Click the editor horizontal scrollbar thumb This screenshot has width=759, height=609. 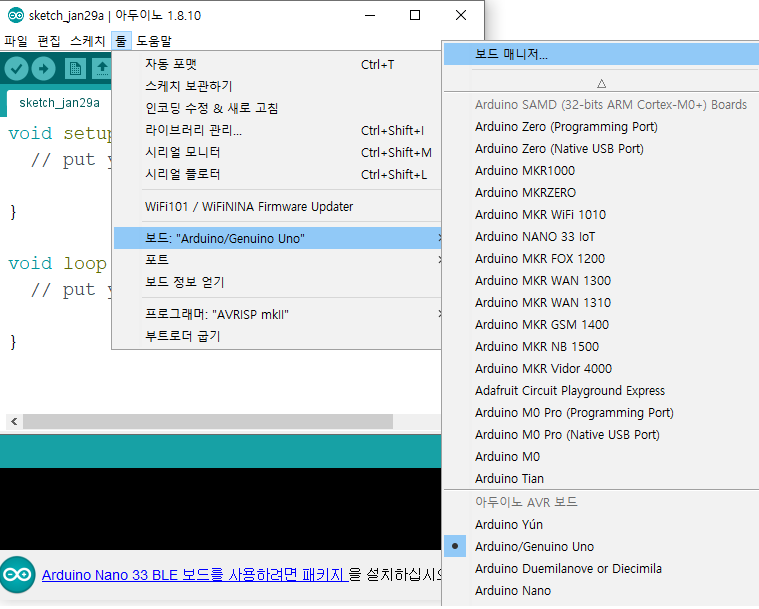pos(208,422)
